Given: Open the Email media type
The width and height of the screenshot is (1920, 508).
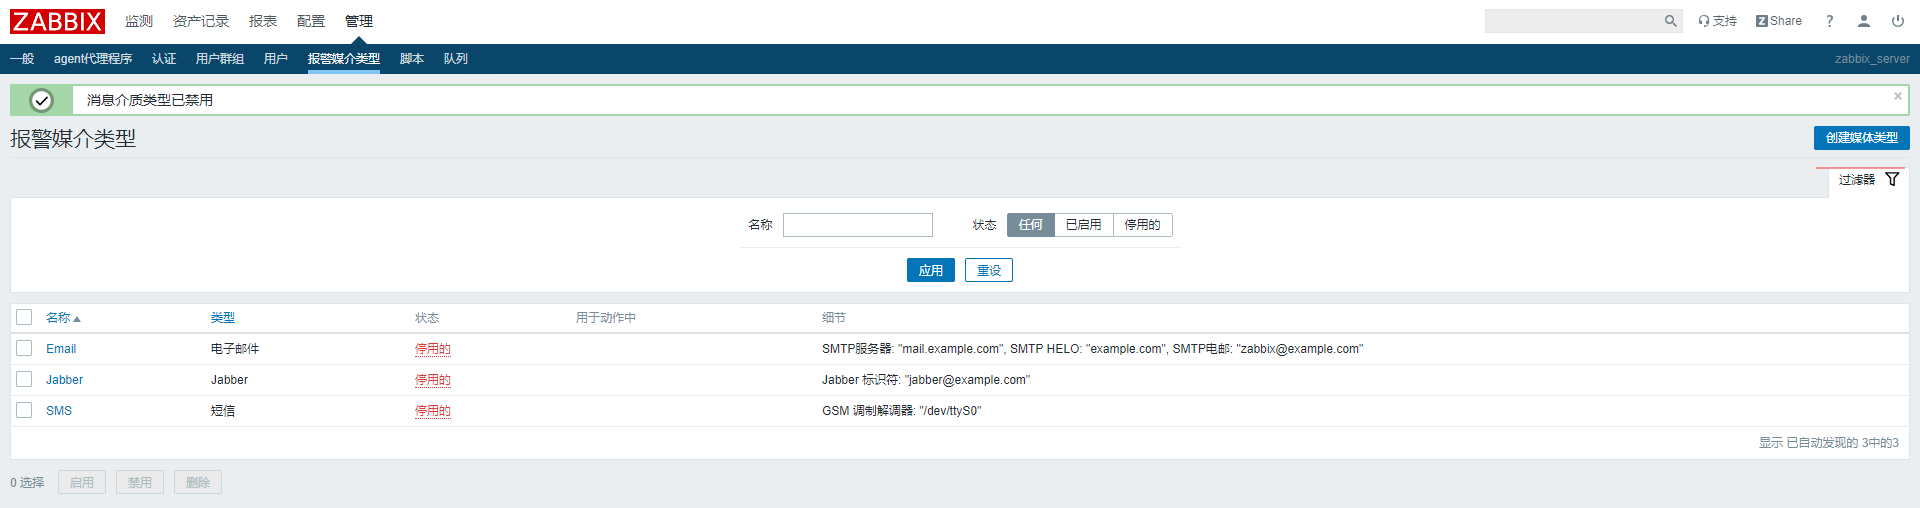Looking at the screenshot, I should point(61,349).
